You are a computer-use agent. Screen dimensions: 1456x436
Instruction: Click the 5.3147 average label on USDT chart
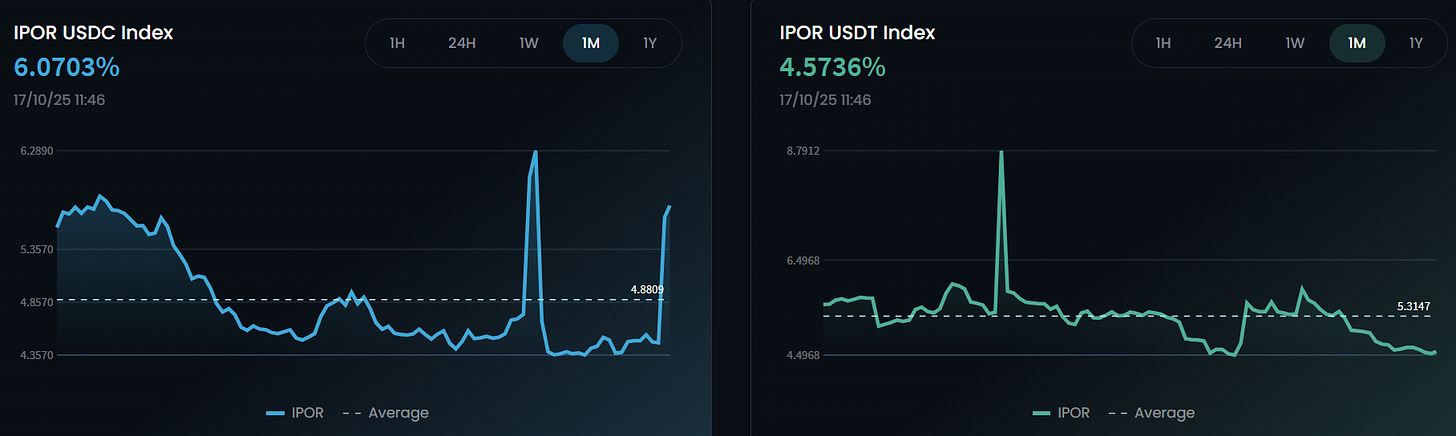coord(1414,305)
